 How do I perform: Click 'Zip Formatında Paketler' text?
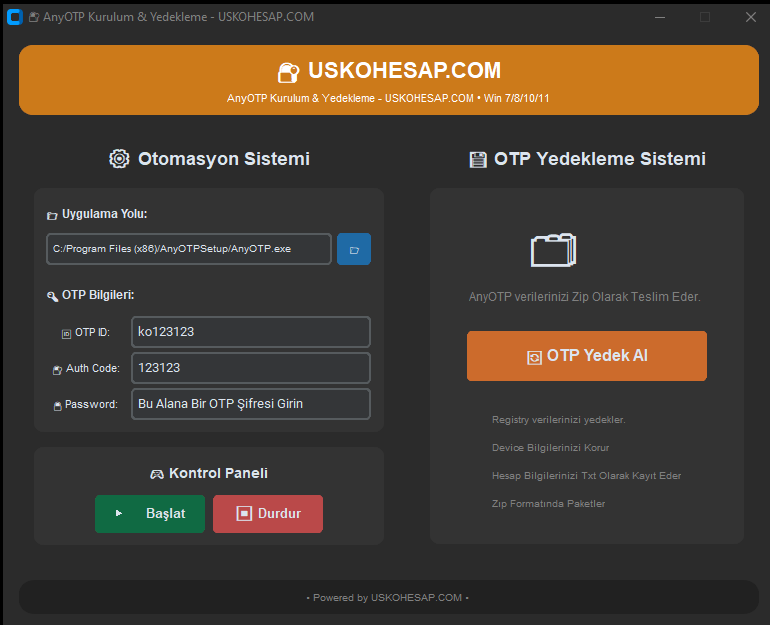pyautogui.click(x=549, y=504)
